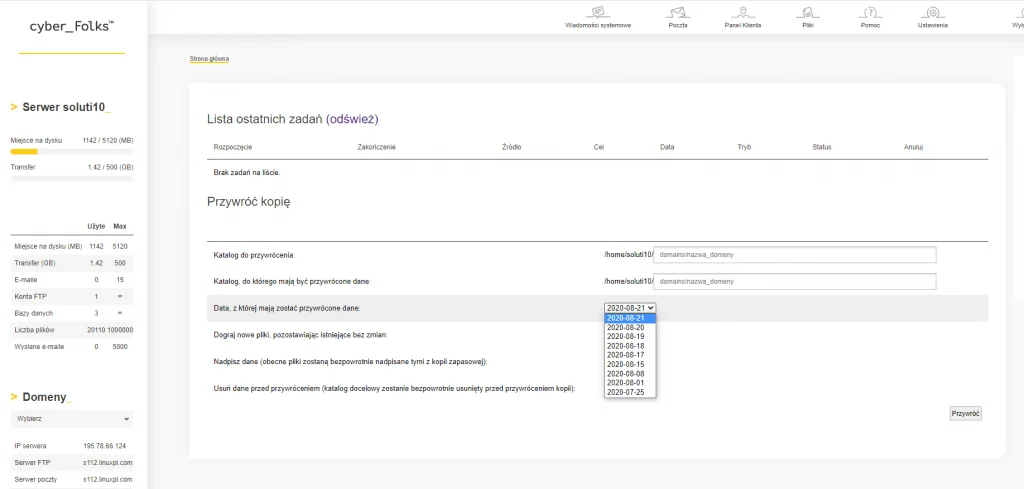The width and height of the screenshot is (1024, 489).
Task: Click the Źródło column header
Action: (x=511, y=148)
